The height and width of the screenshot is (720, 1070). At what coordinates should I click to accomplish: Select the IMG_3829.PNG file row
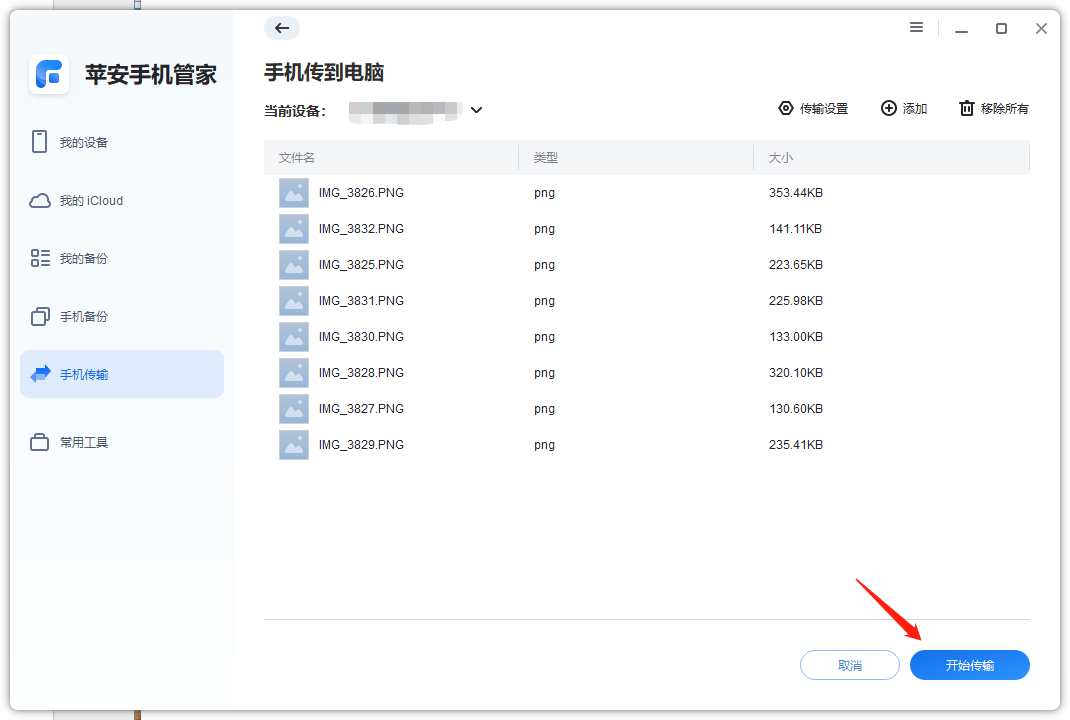click(x=361, y=445)
